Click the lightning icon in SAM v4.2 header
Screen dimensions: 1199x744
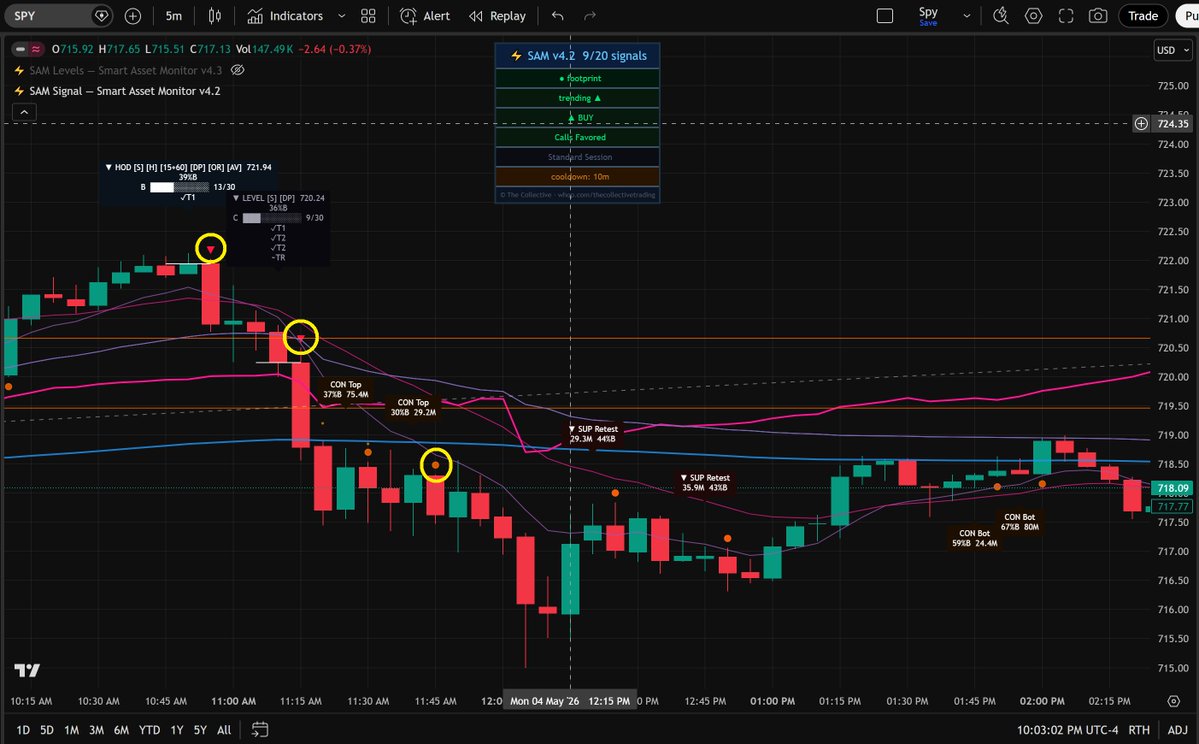pyautogui.click(x=516, y=56)
